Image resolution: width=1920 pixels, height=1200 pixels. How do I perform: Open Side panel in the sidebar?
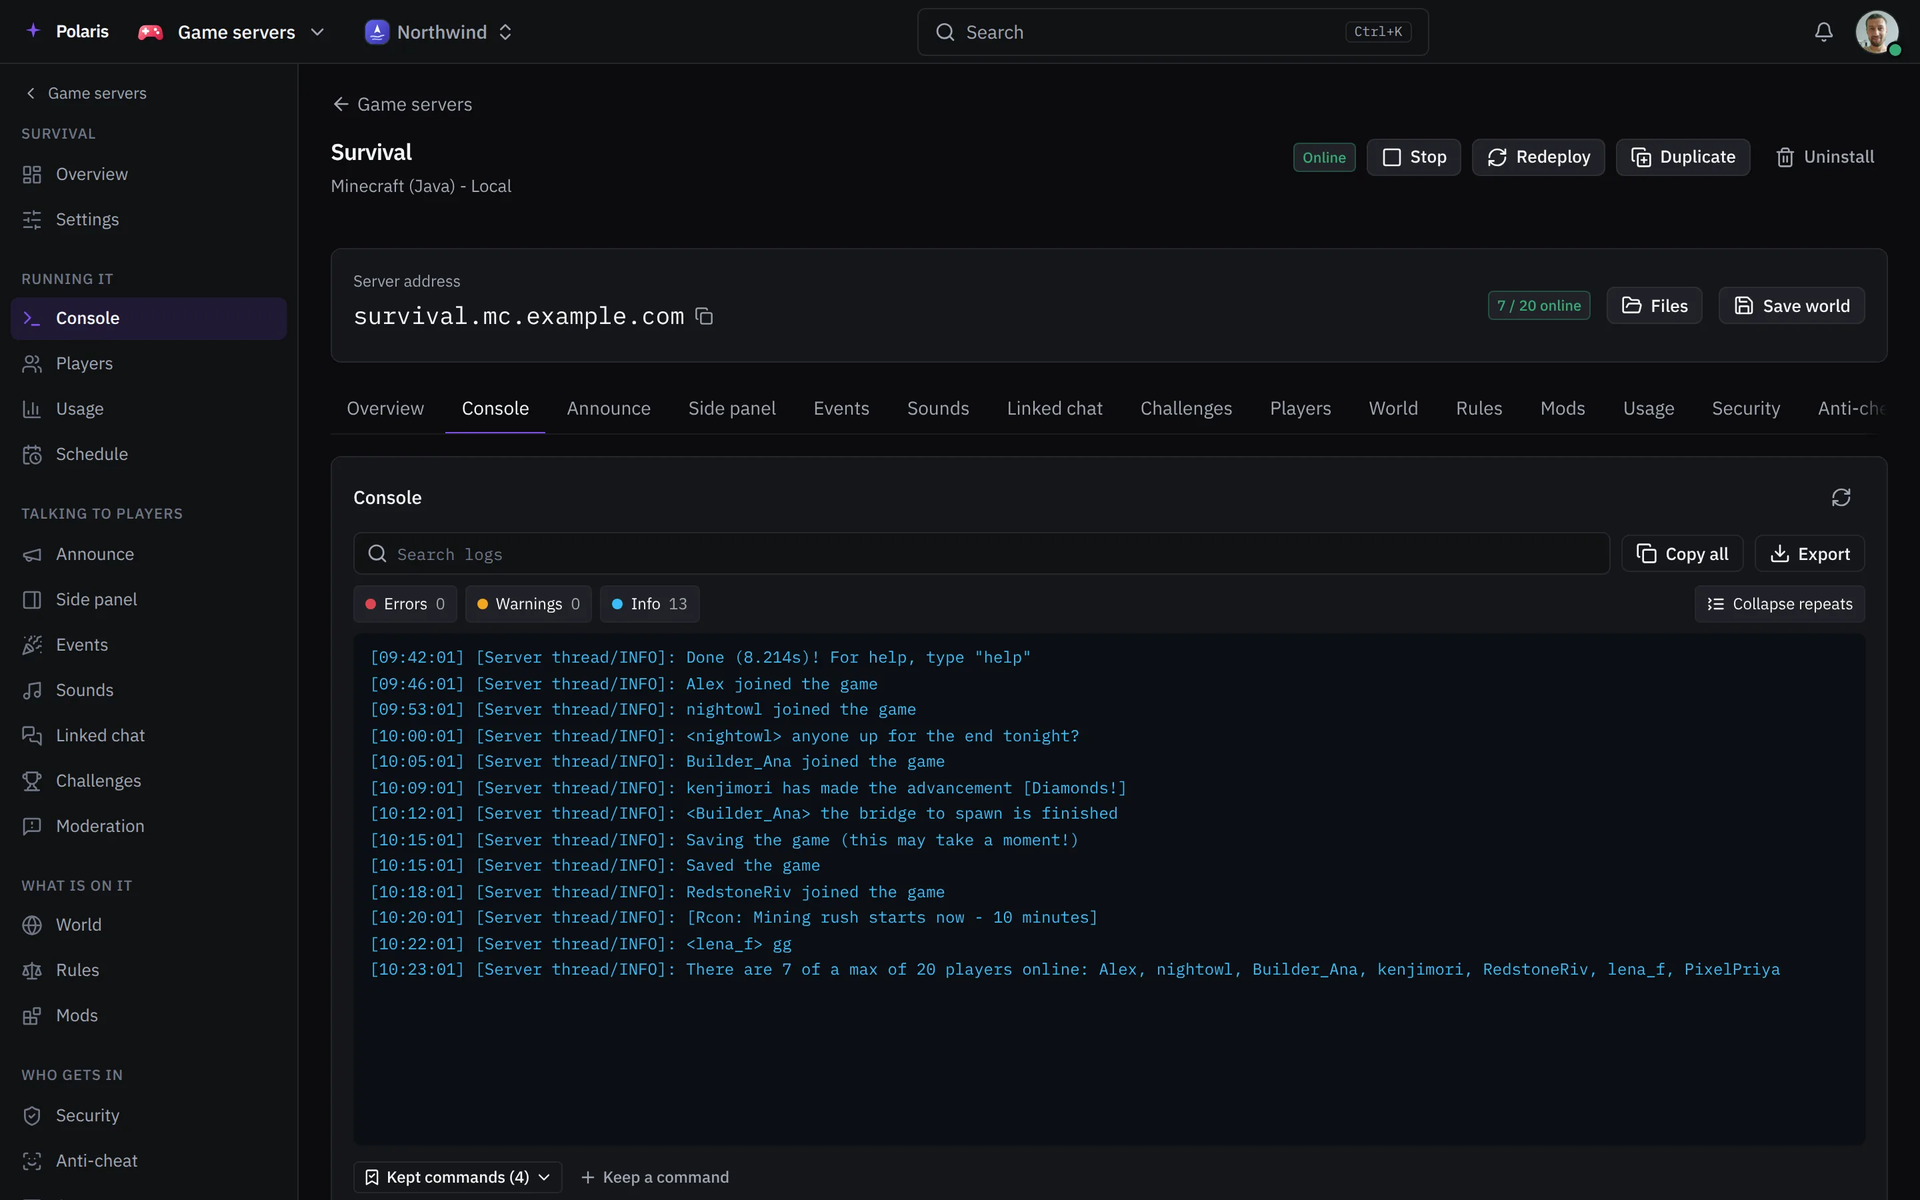pos(149,599)
